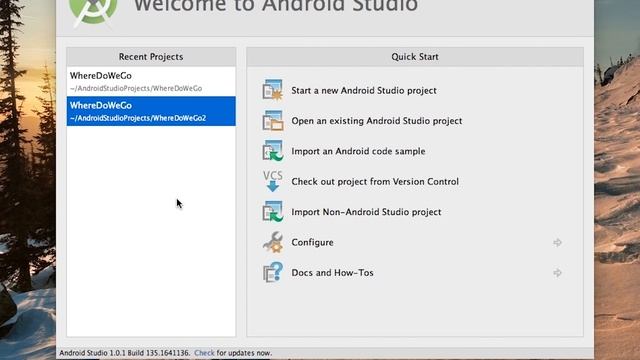Screen dimensions: 640x360
Task: Click the VCS checkout arrow icon
Action: point(273,181)
